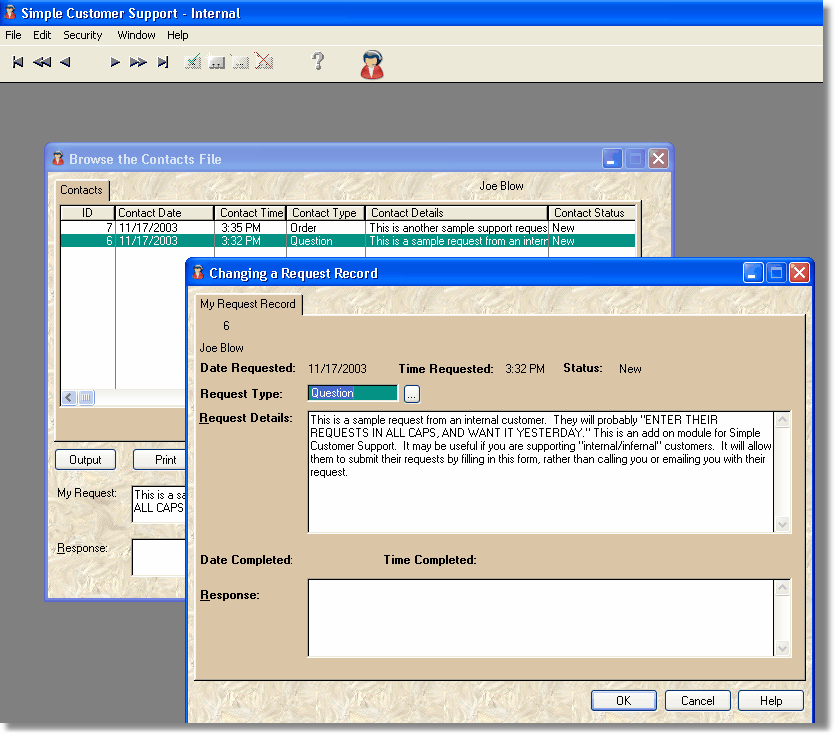Click the green checkmark select record icon

(193, 61)
